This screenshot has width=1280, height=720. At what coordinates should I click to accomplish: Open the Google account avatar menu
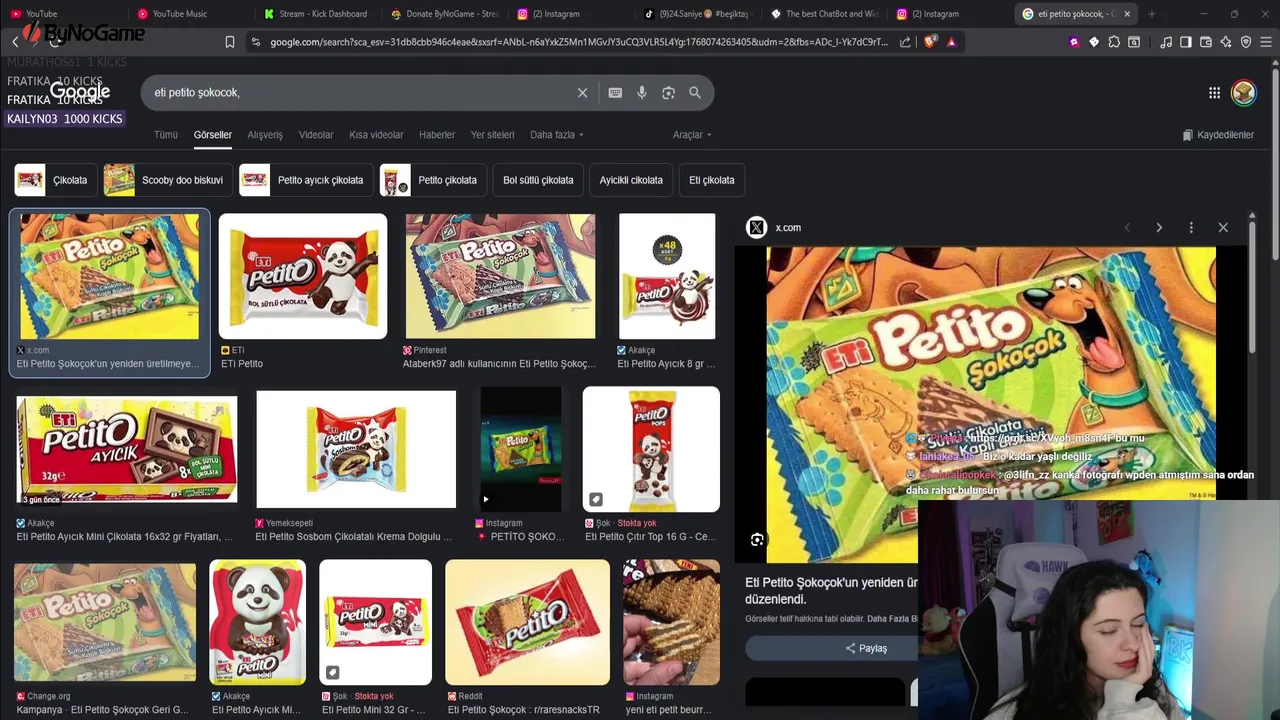[1243, 93]
